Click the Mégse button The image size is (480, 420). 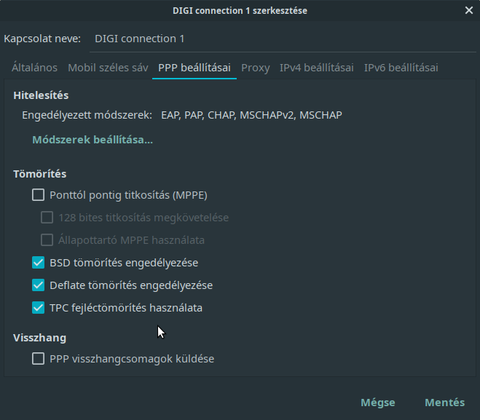378,403
